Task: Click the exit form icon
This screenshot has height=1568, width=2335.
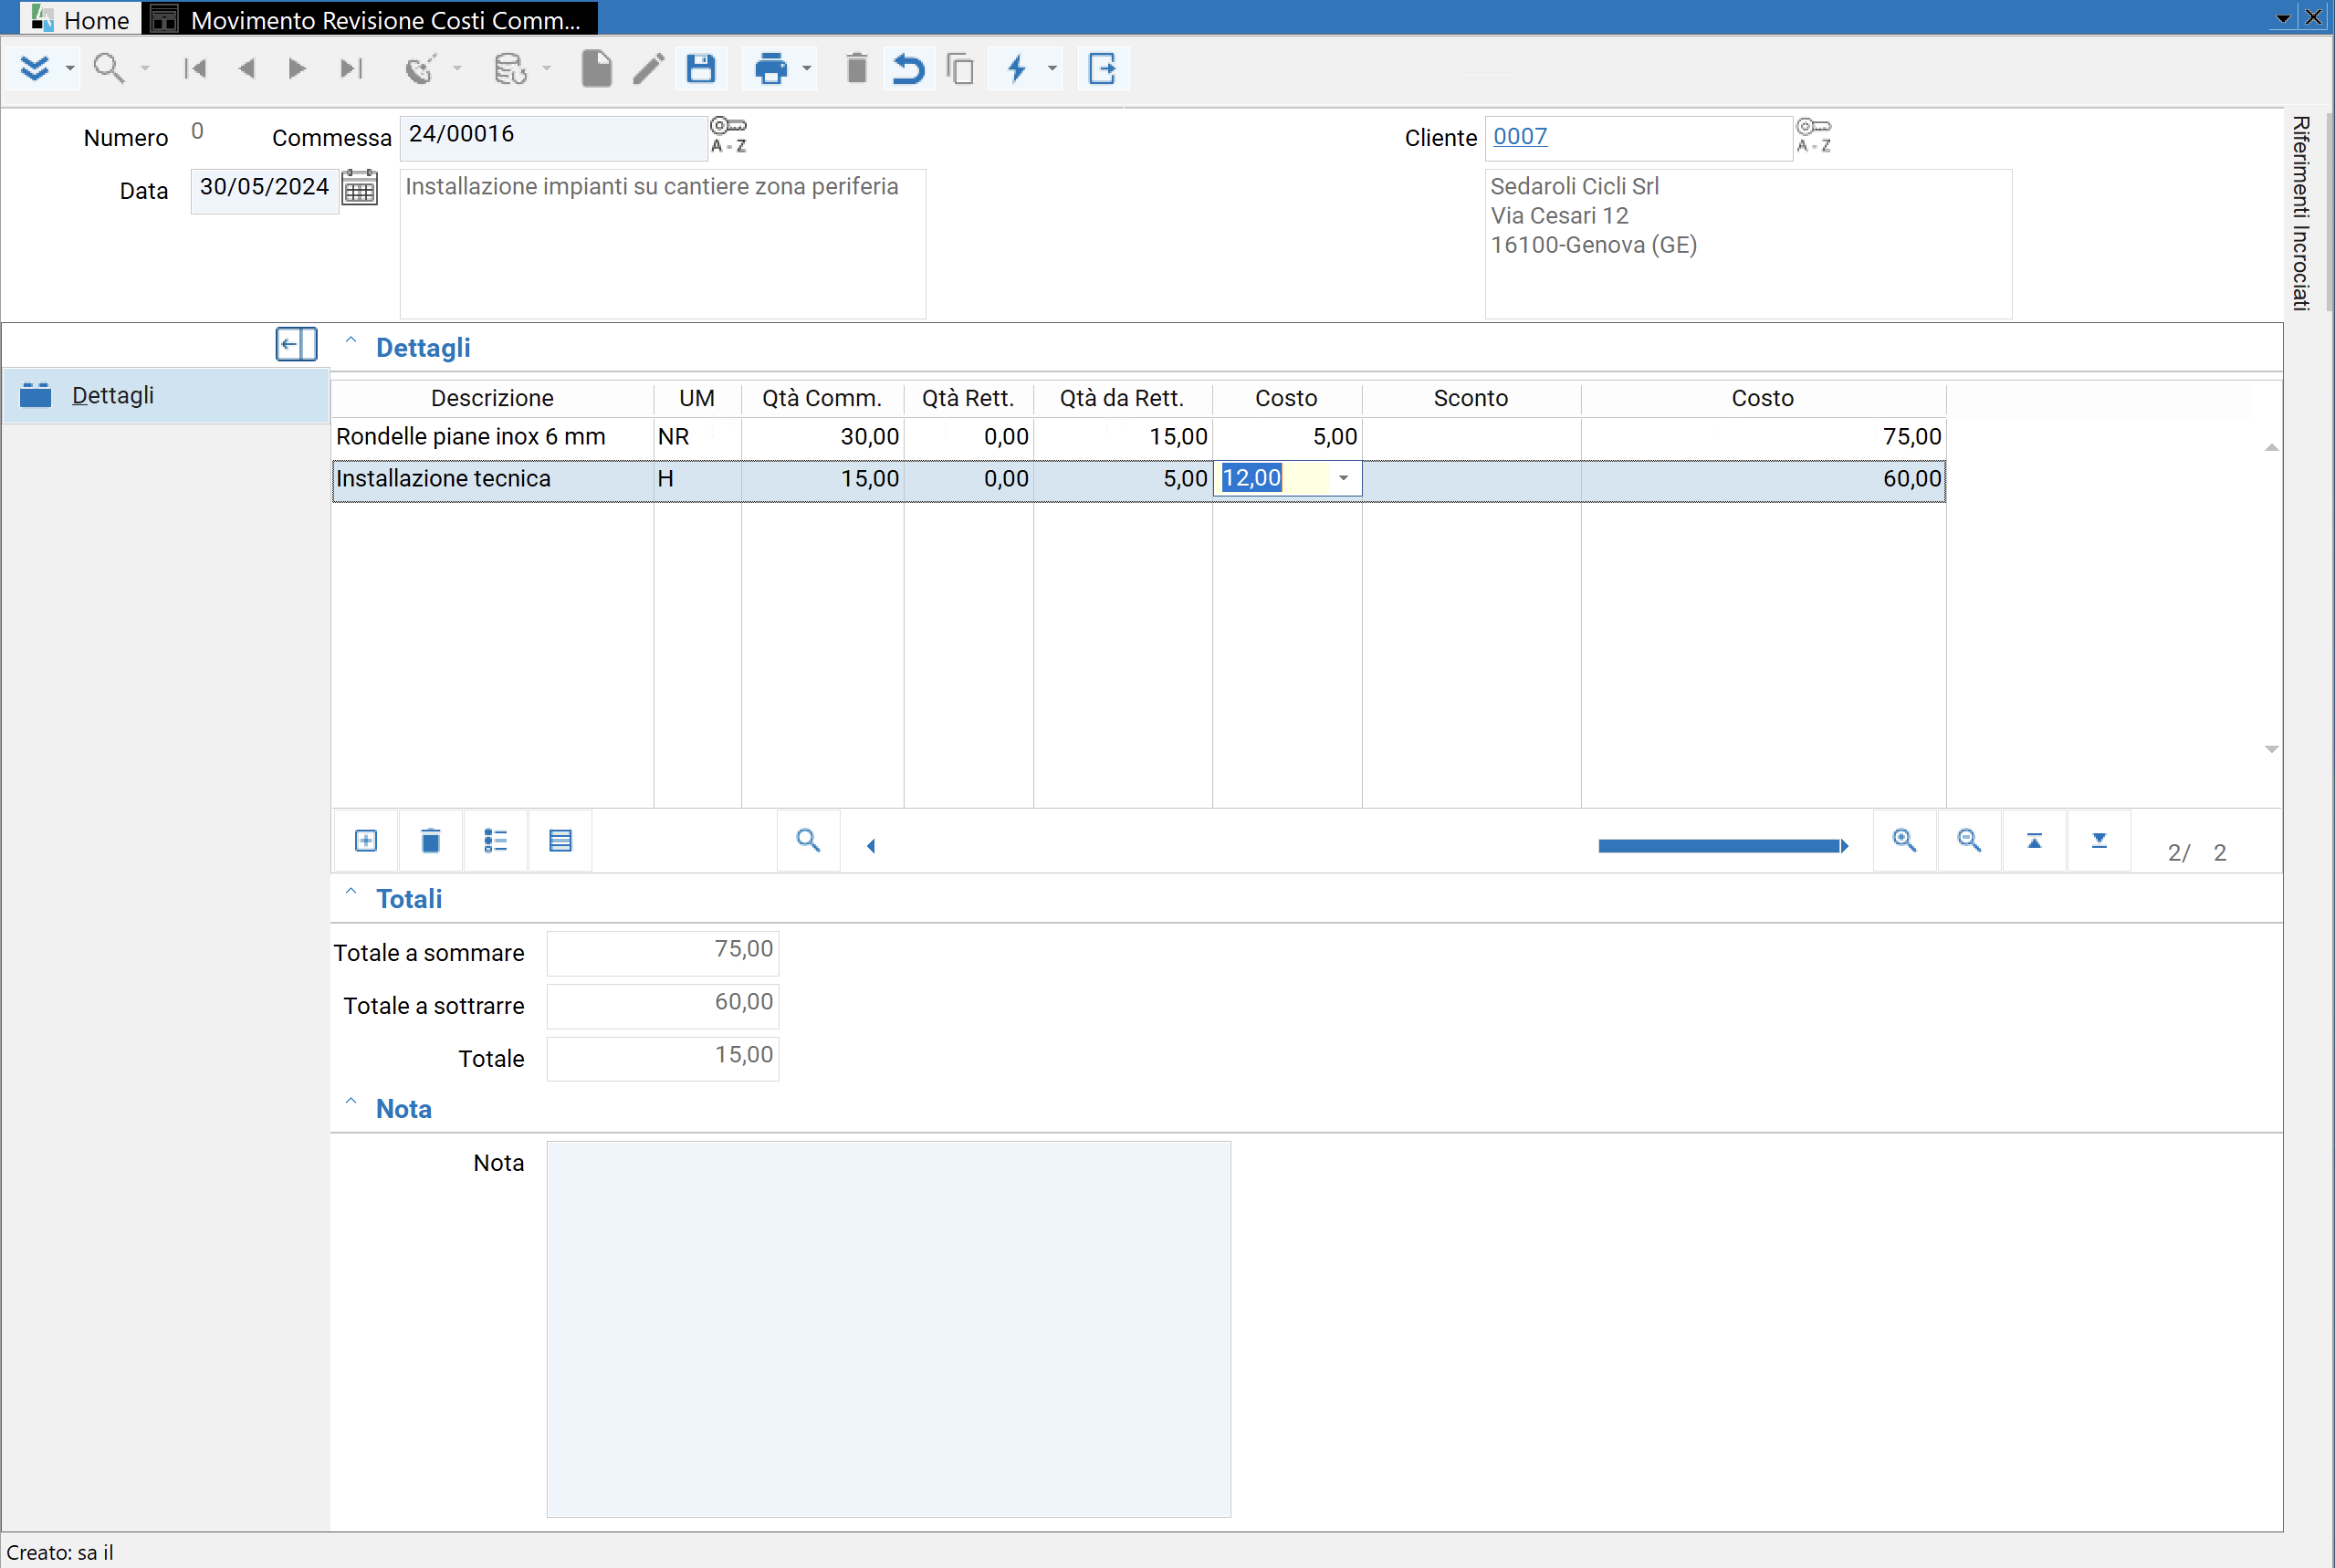Action: [1102, 68]
